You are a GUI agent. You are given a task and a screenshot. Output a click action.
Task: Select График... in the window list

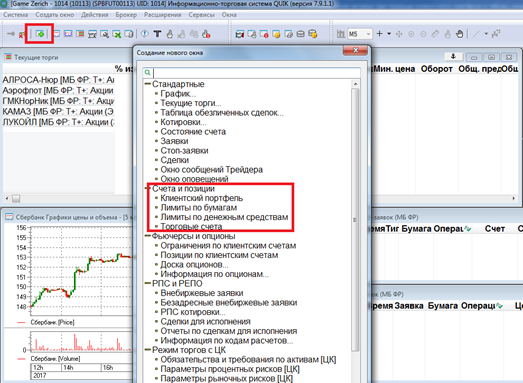click(178, 94)
